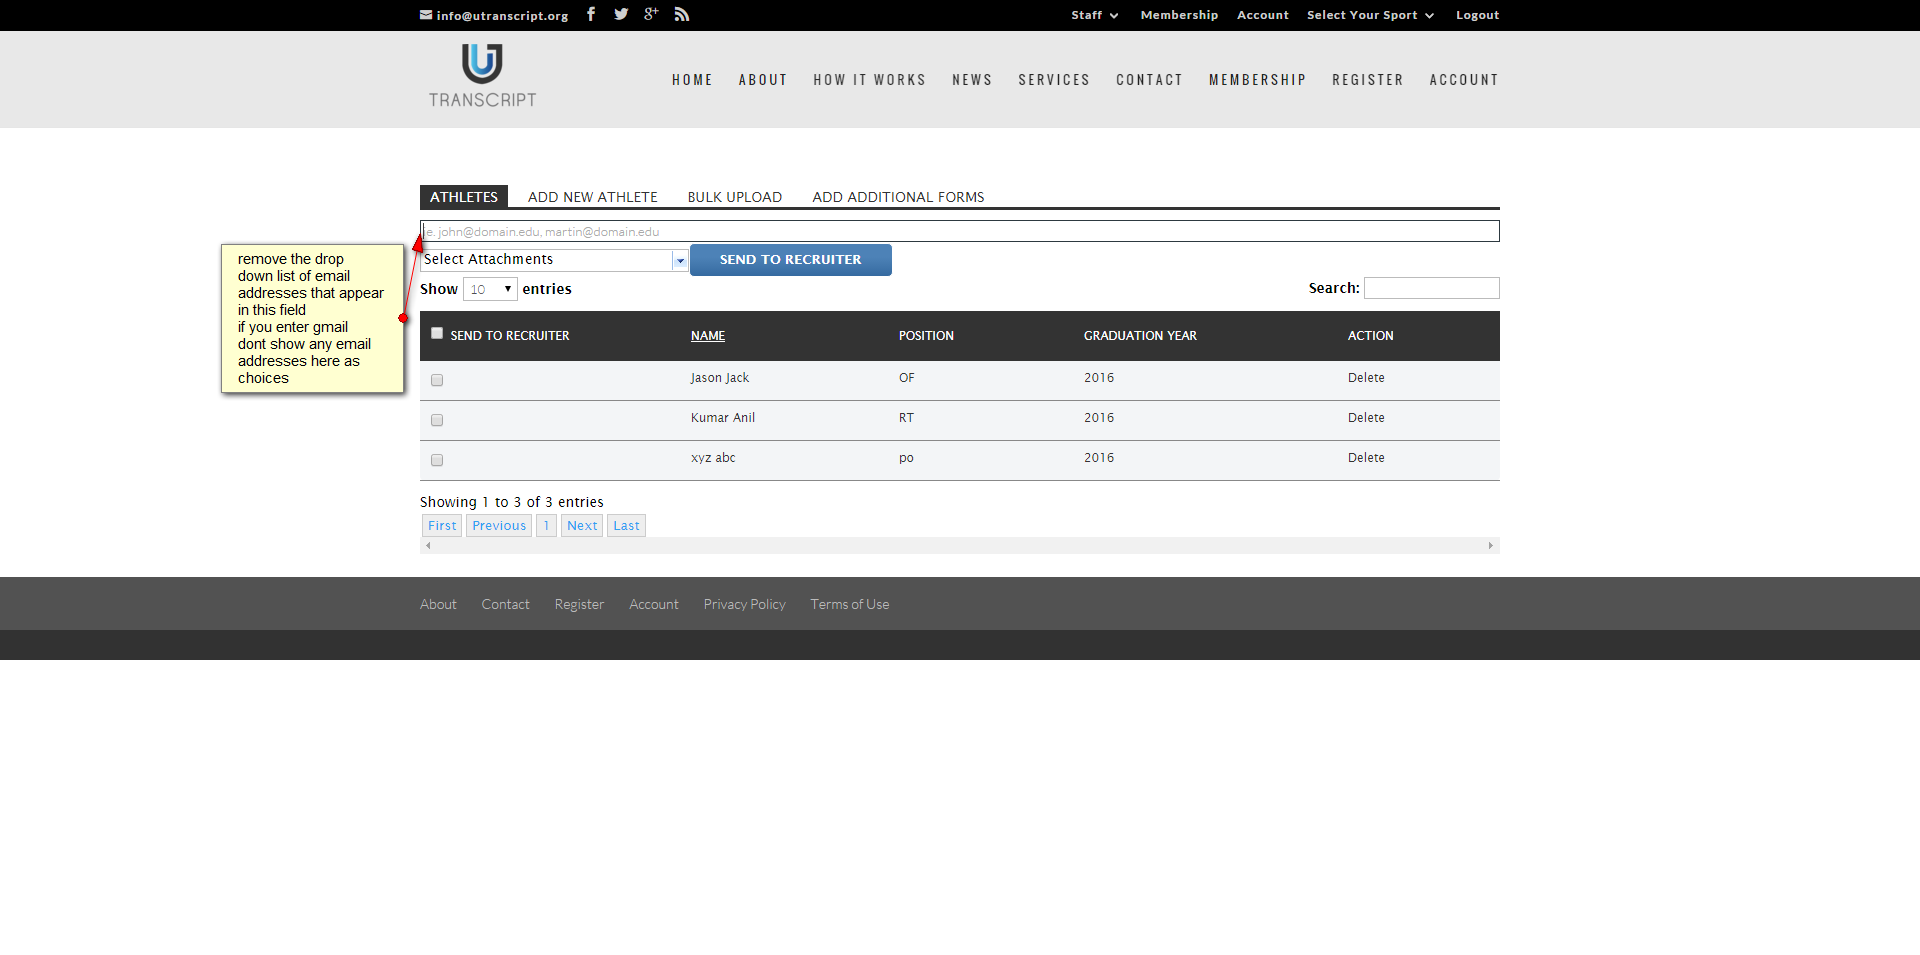Focus the recruiter email address field
The width and height of the screenshot is (1920, 955).
(x=960, y=231)
